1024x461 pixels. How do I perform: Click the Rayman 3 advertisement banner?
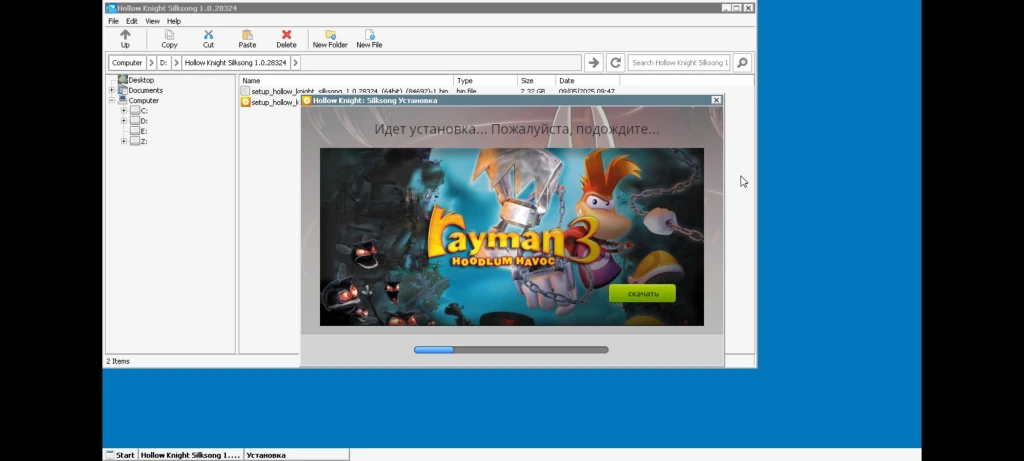(x=511, y=236)
